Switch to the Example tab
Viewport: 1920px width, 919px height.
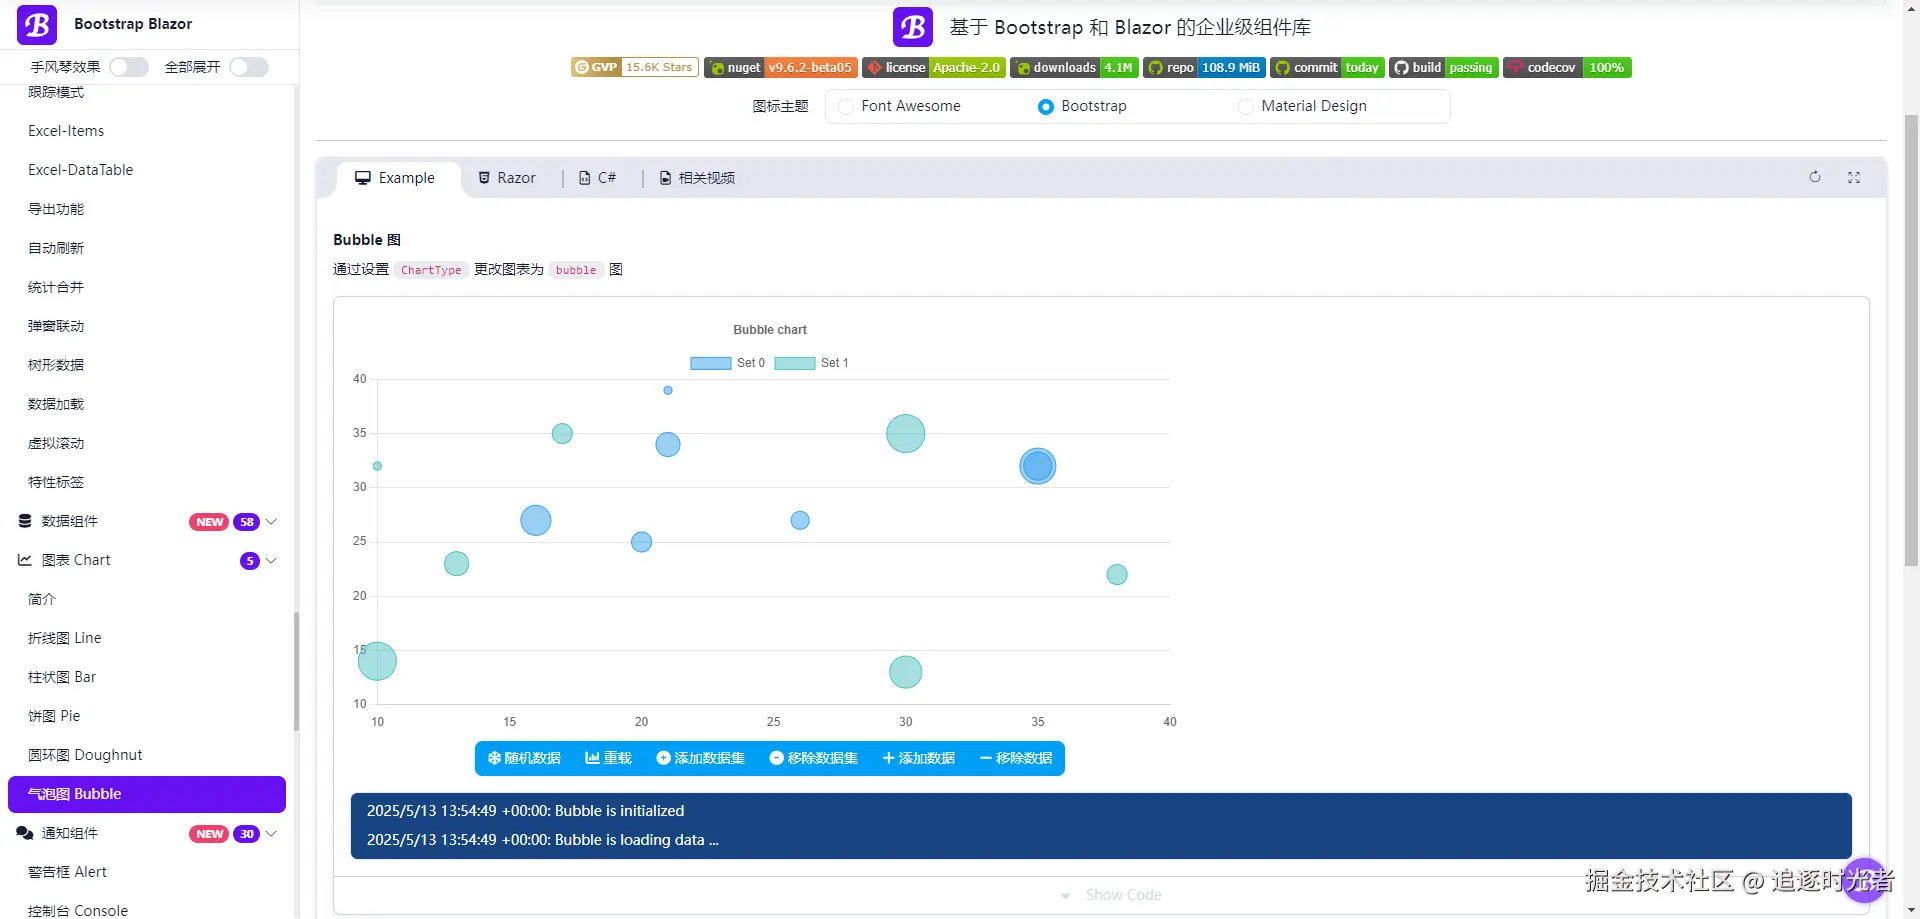(x=395, y=178)
